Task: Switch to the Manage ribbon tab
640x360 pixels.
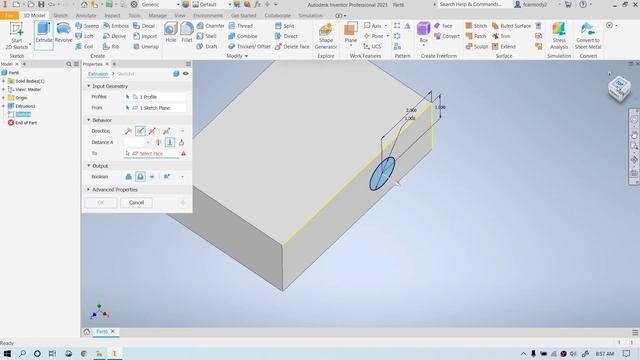Action: pyautogui.click(x=157, y=16)
